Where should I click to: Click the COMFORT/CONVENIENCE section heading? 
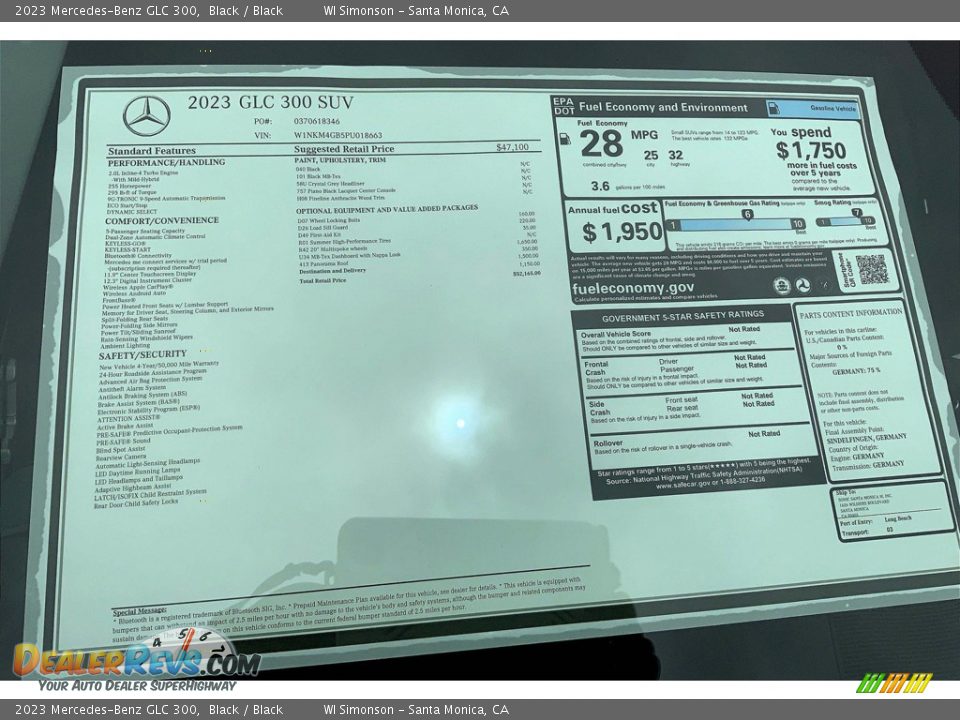point(162,220)
